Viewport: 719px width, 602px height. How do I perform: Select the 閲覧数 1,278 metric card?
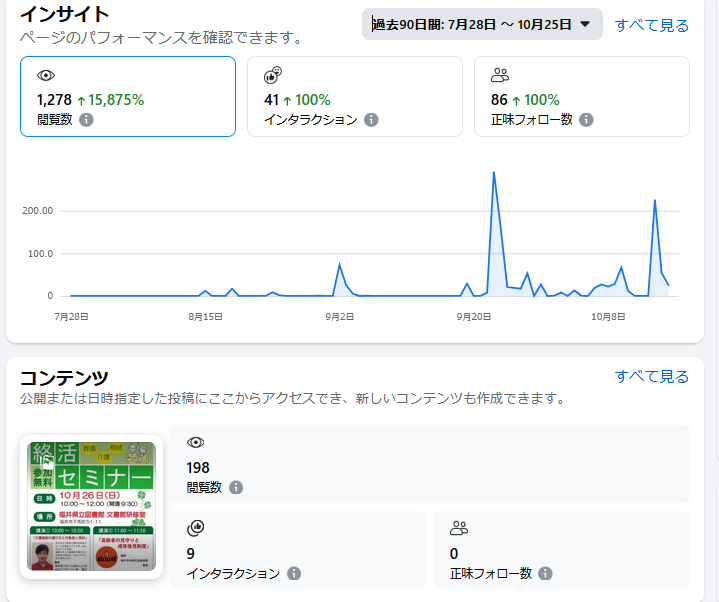[128, 96]
